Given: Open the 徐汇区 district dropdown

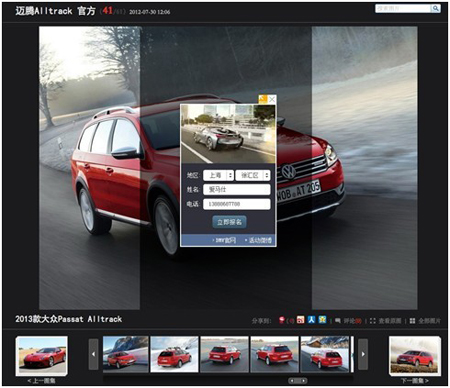Looking at the screenshot, I should pos(253,175).
